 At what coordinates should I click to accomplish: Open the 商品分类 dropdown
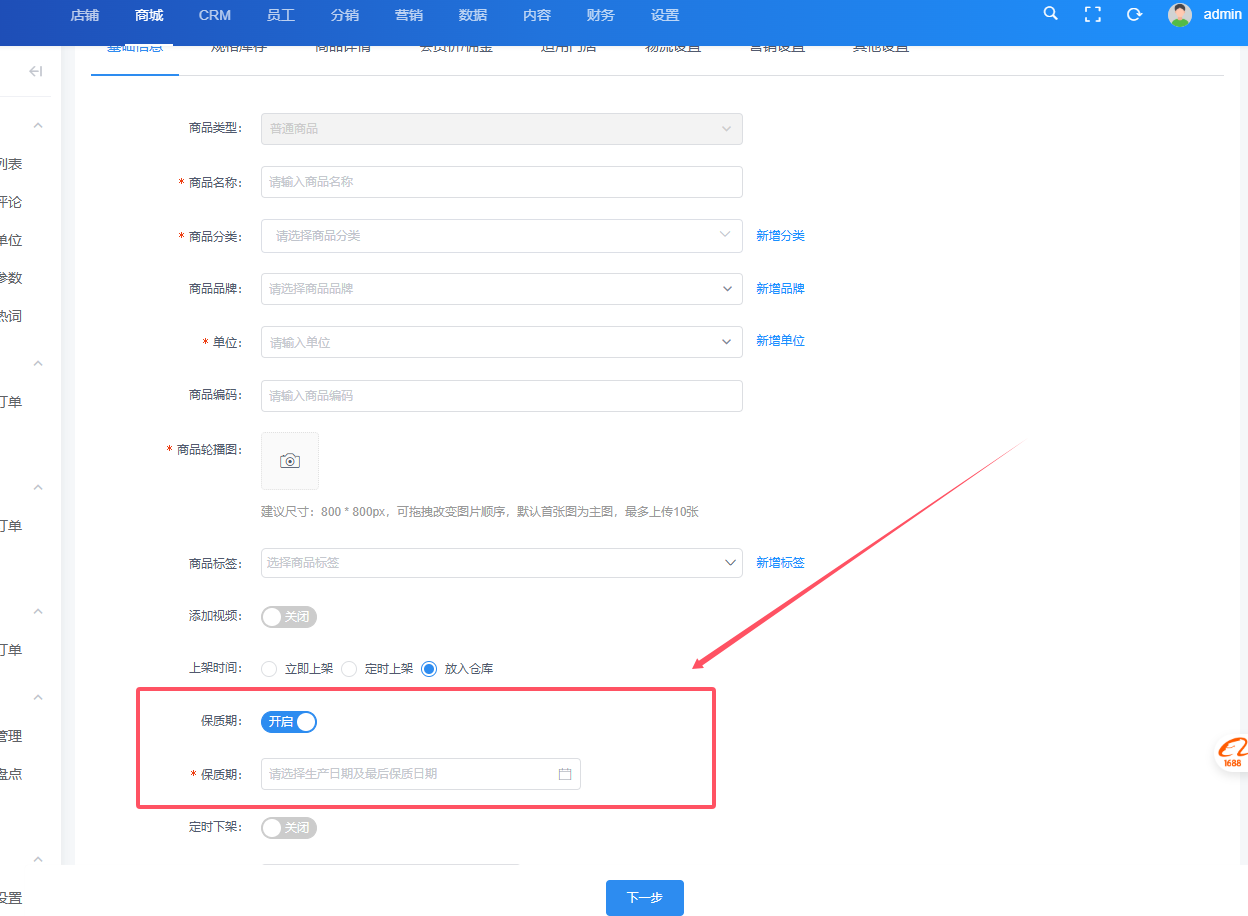point(501,236)
